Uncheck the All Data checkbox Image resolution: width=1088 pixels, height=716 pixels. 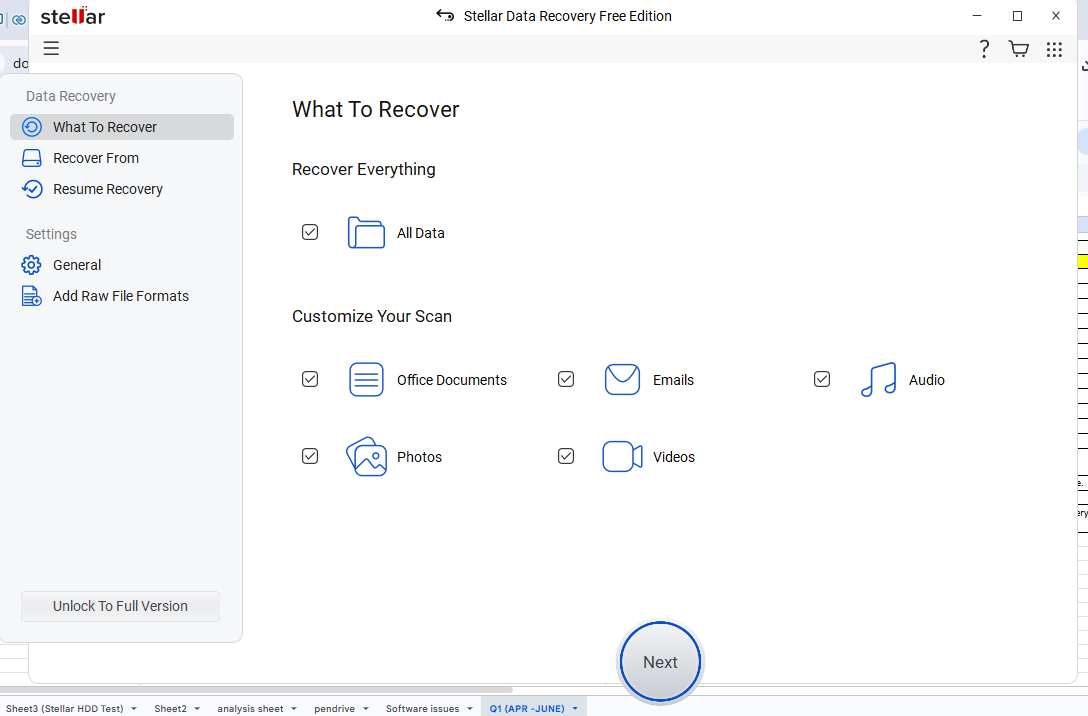310,232
